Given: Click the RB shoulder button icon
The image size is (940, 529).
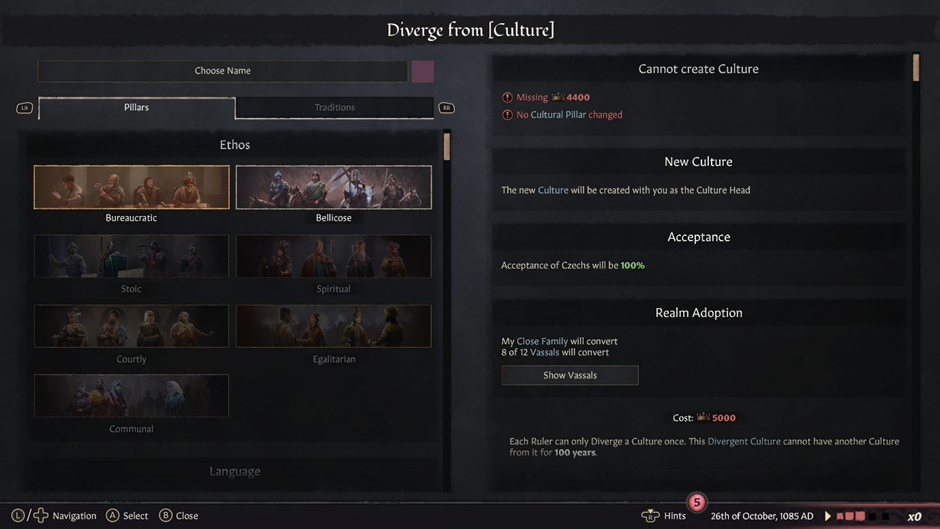Looking at the screenshot, I should pos(446,108).
